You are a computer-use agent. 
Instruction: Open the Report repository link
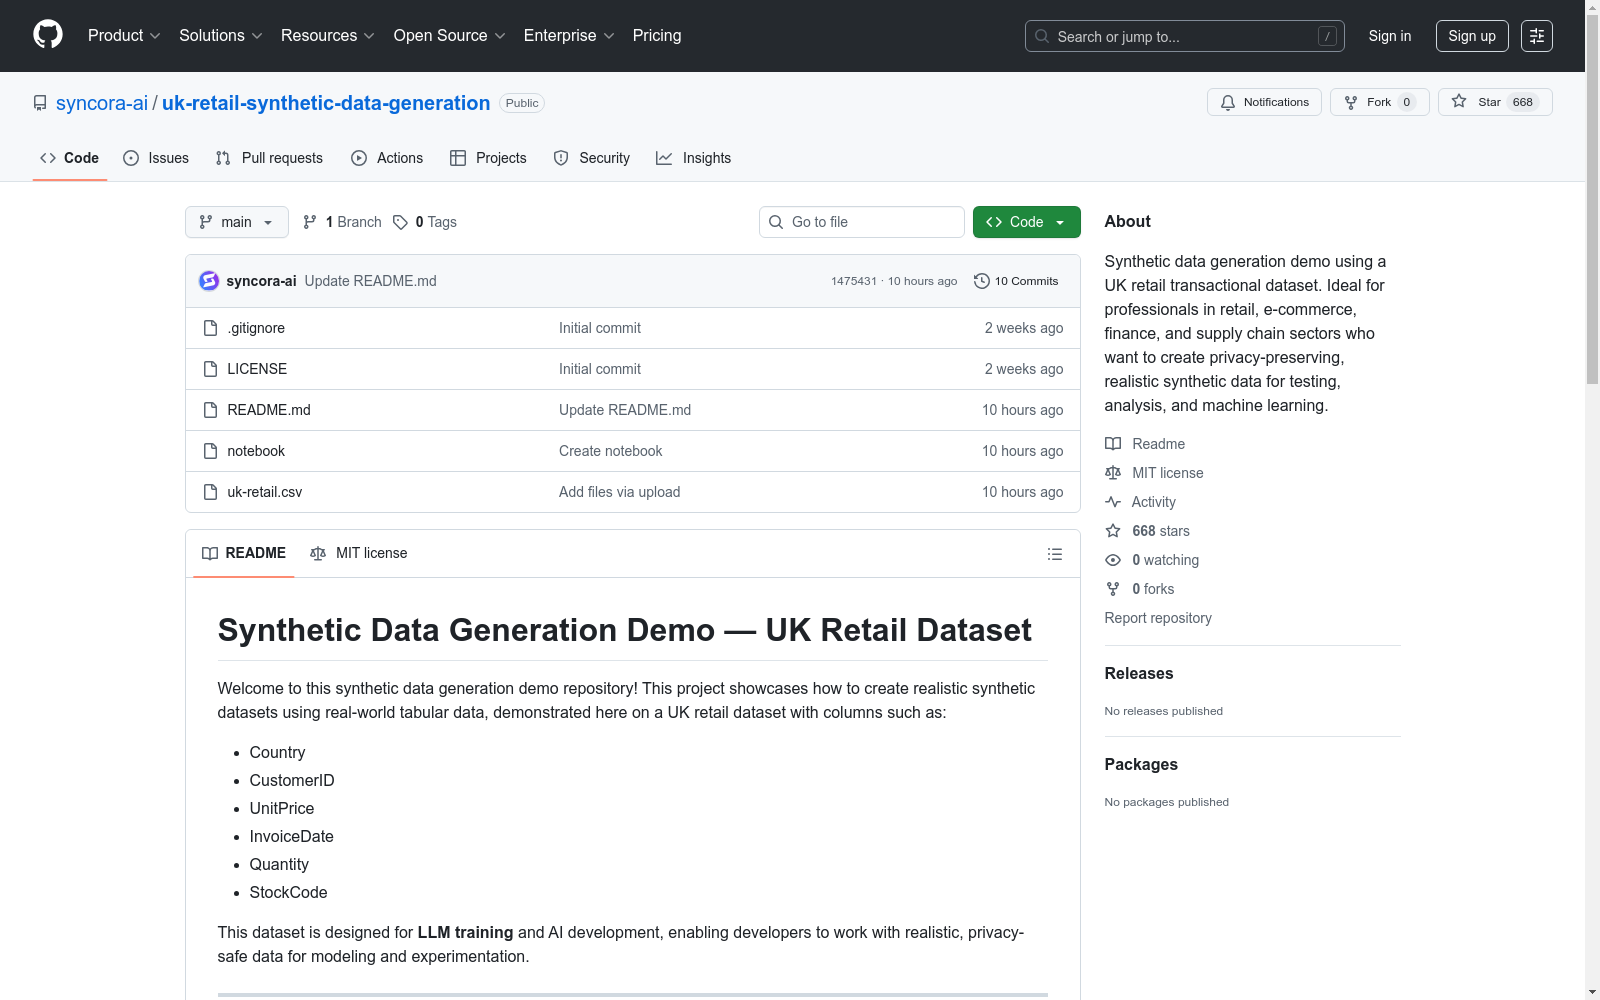(x=1158, y=618)
